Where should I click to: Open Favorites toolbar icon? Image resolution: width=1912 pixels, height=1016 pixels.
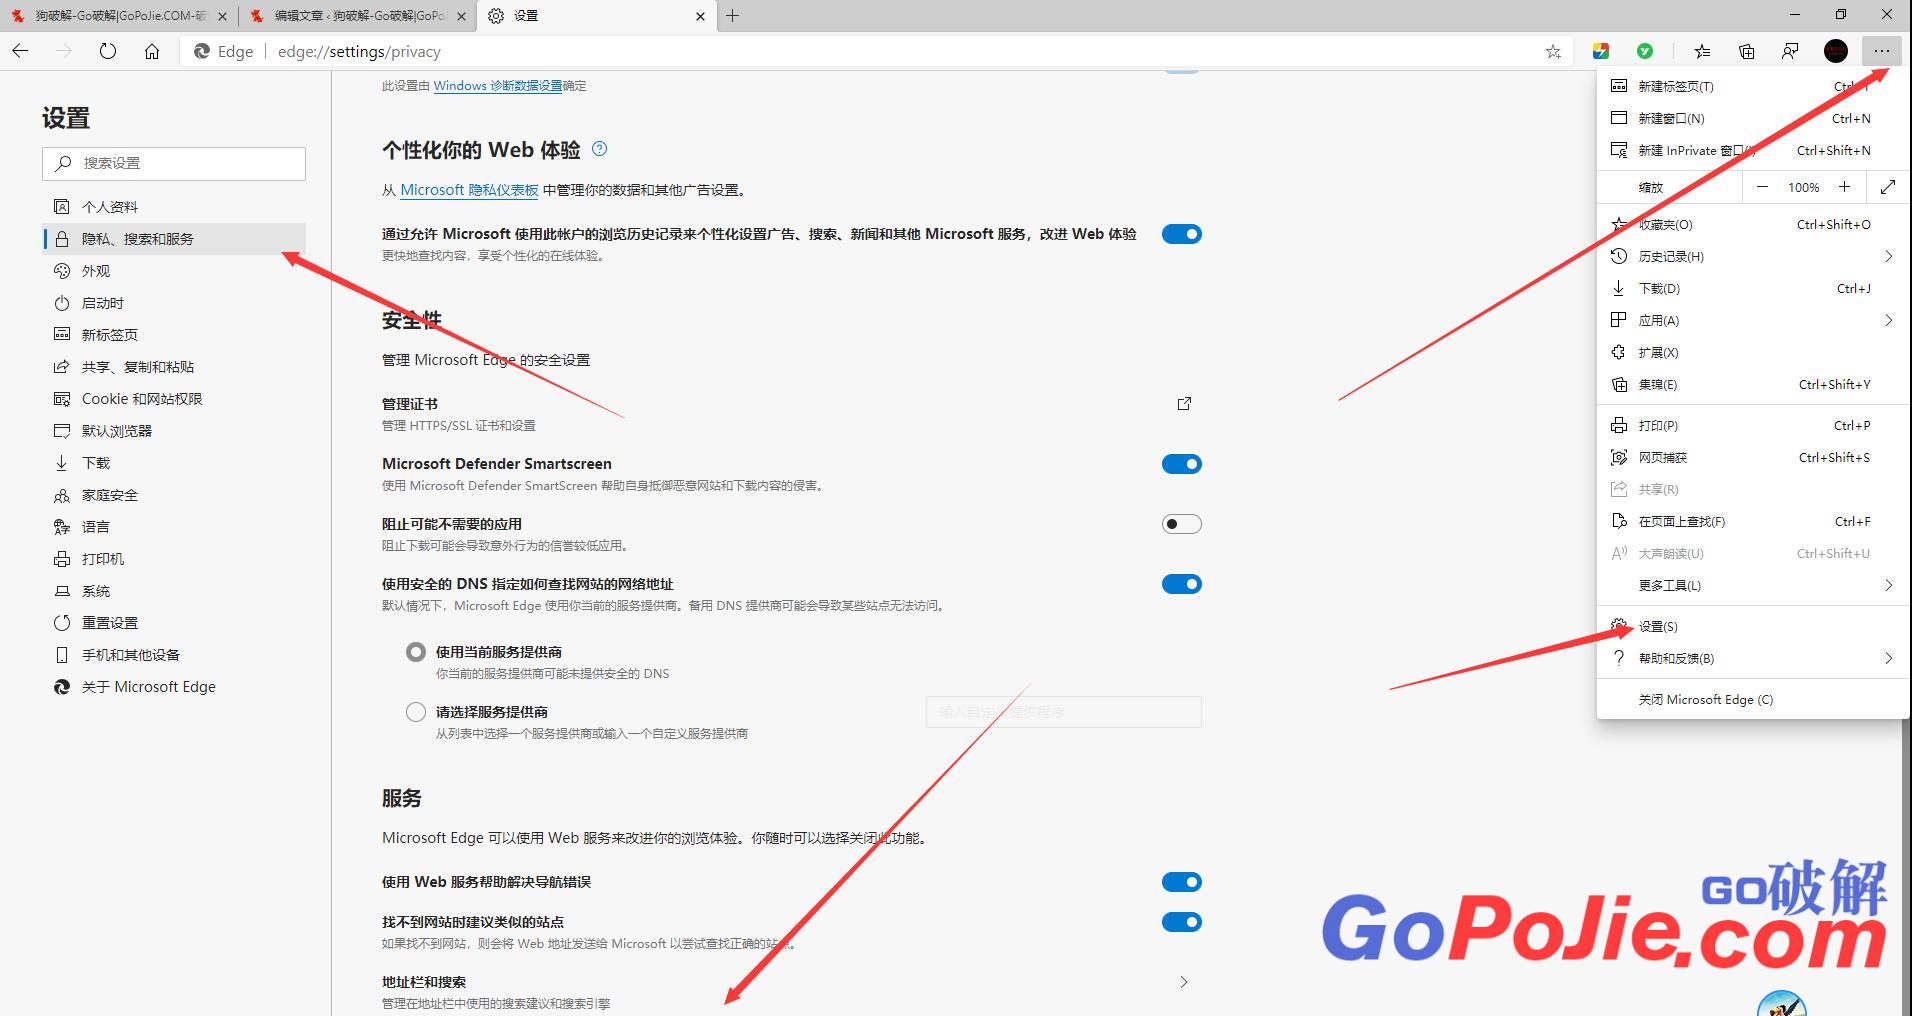pos(1702,51)
